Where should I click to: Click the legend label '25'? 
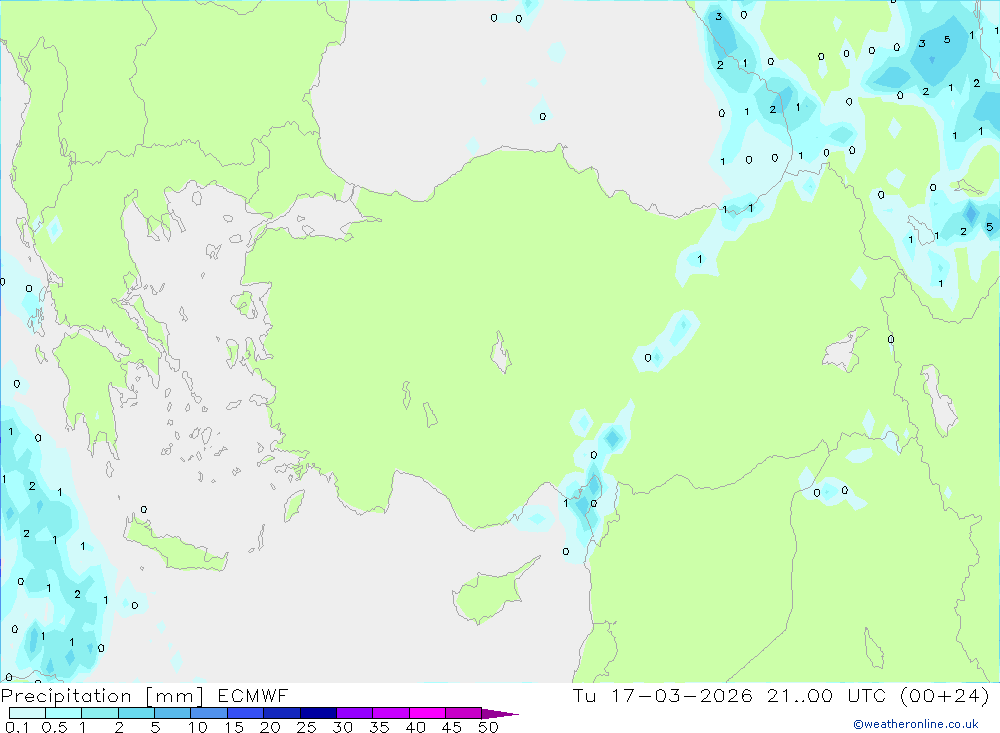coord(307,727)
